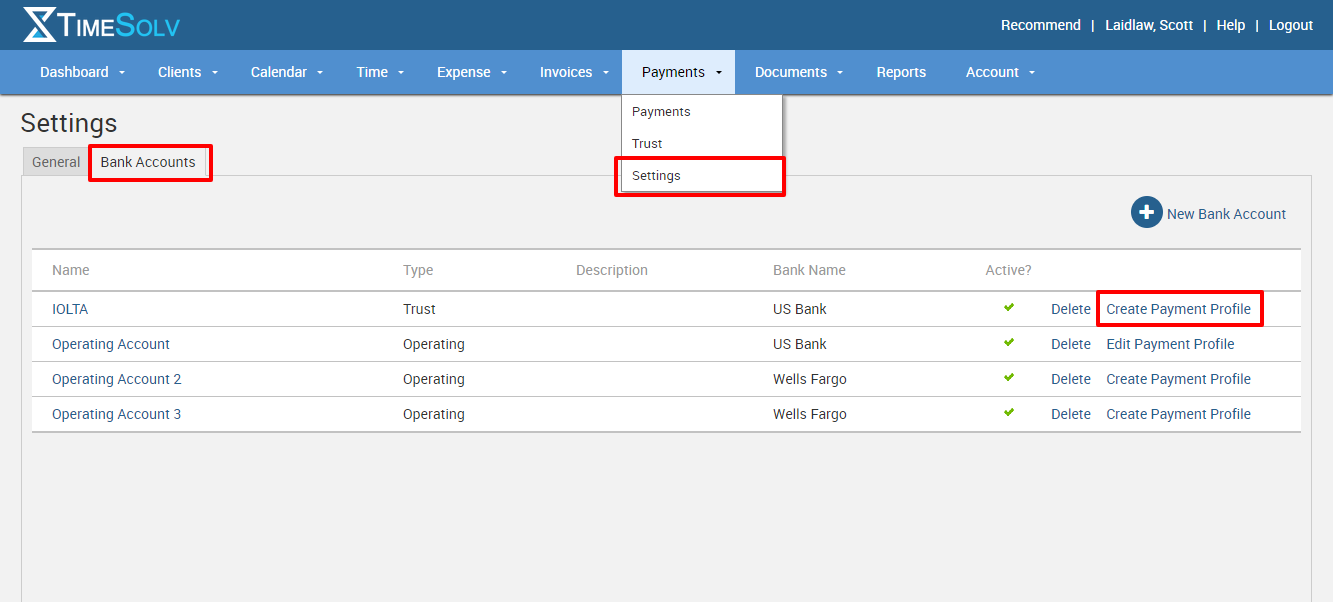The height and width of the screenshot is (602, 1333).
Task: Switch to the General tab
Action: 56,162
